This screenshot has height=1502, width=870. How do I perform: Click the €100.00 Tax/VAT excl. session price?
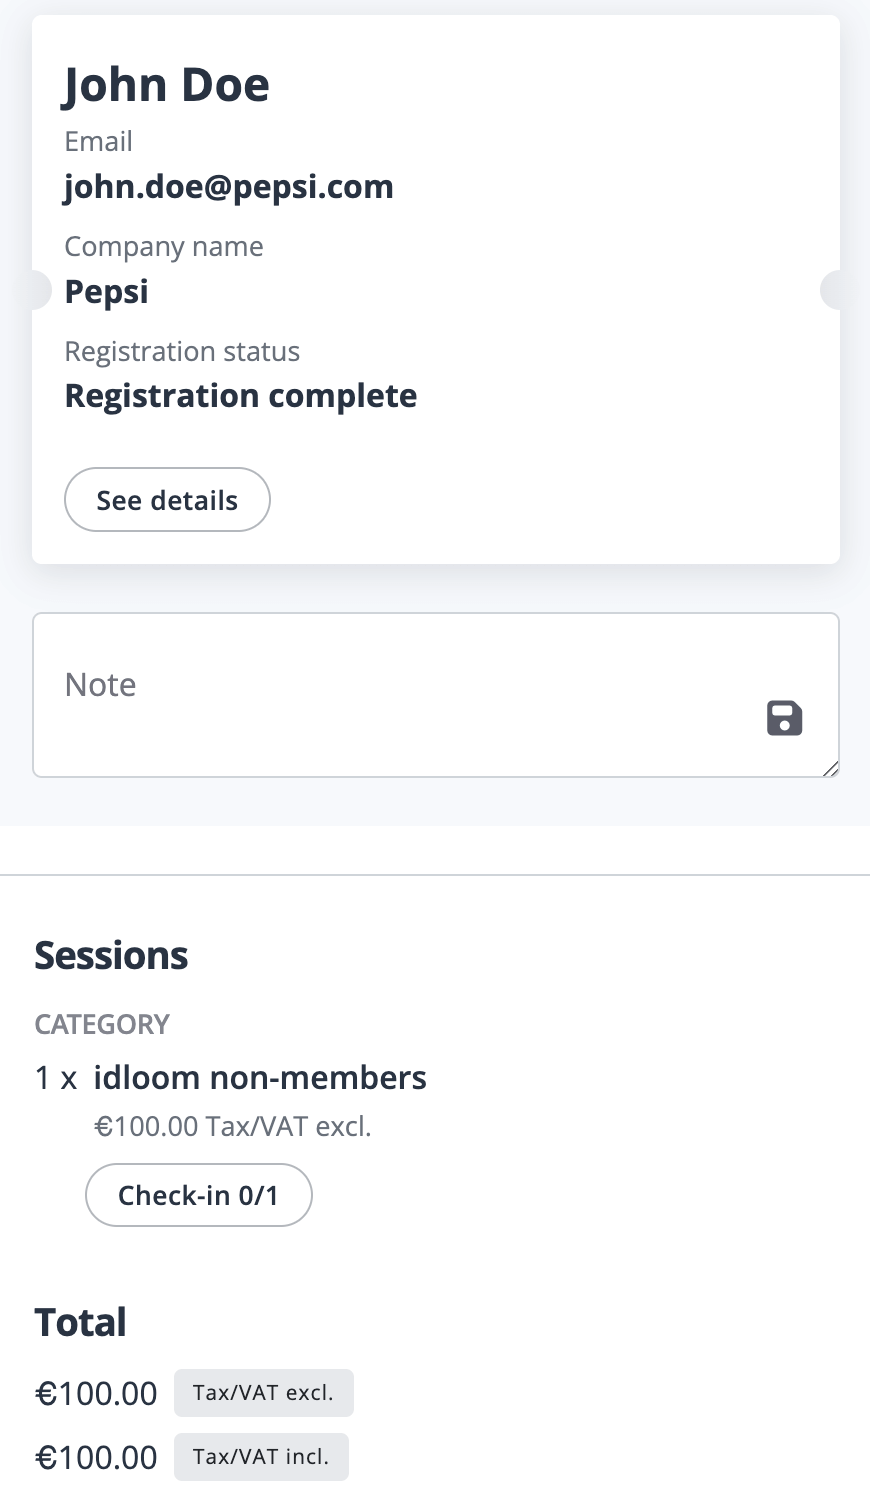click(233, 1127)
